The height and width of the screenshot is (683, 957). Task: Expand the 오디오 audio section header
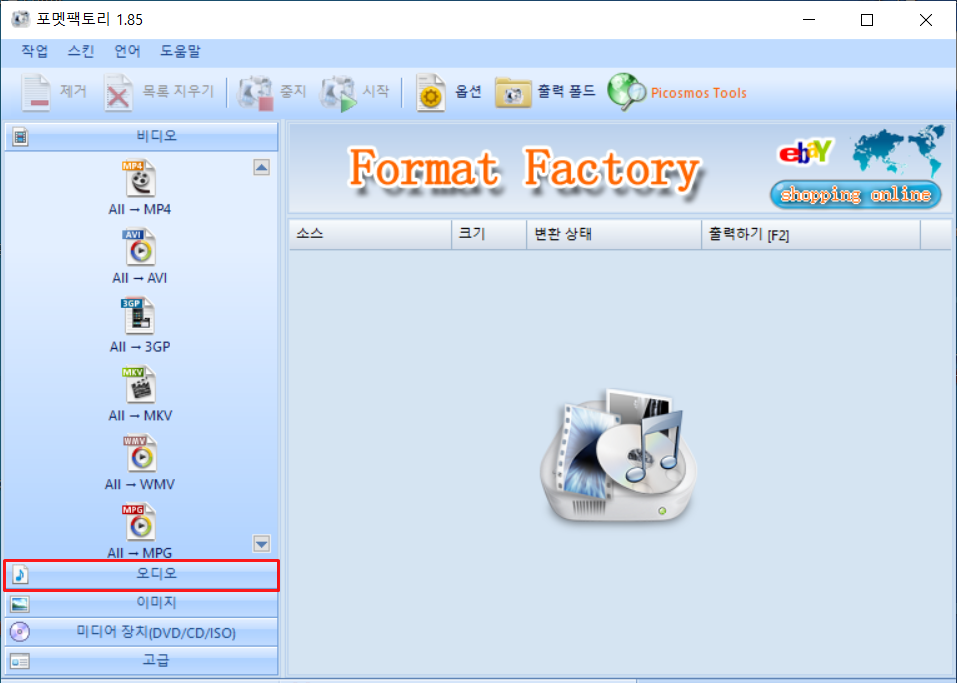(x=142, y=575)
